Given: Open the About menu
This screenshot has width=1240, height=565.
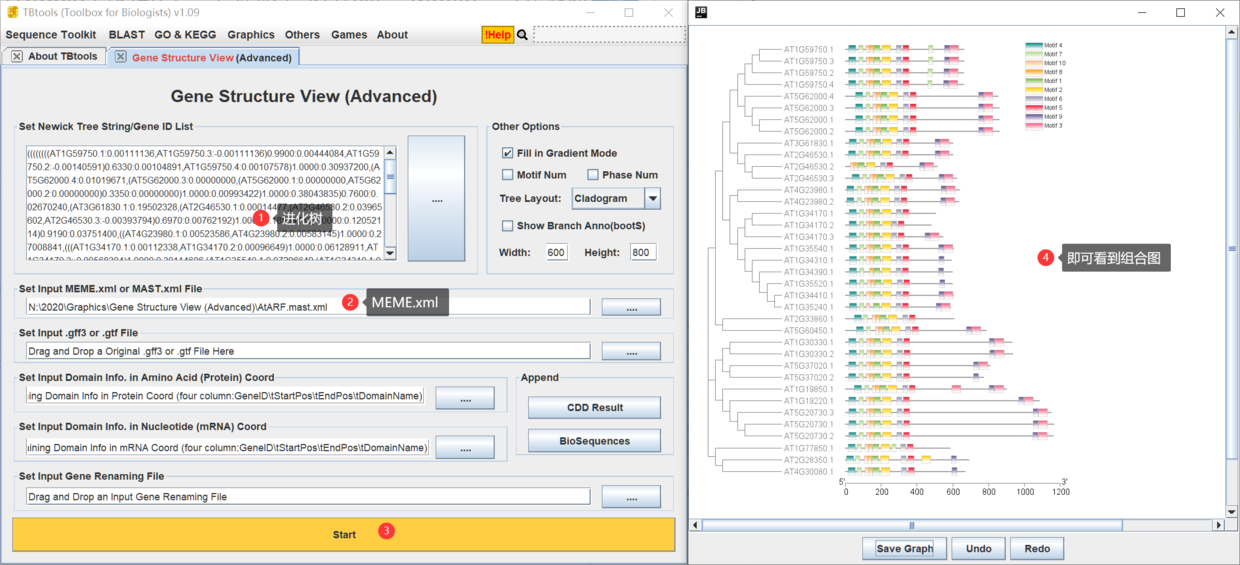Looking at the screenshot, I should pos(392,35).
